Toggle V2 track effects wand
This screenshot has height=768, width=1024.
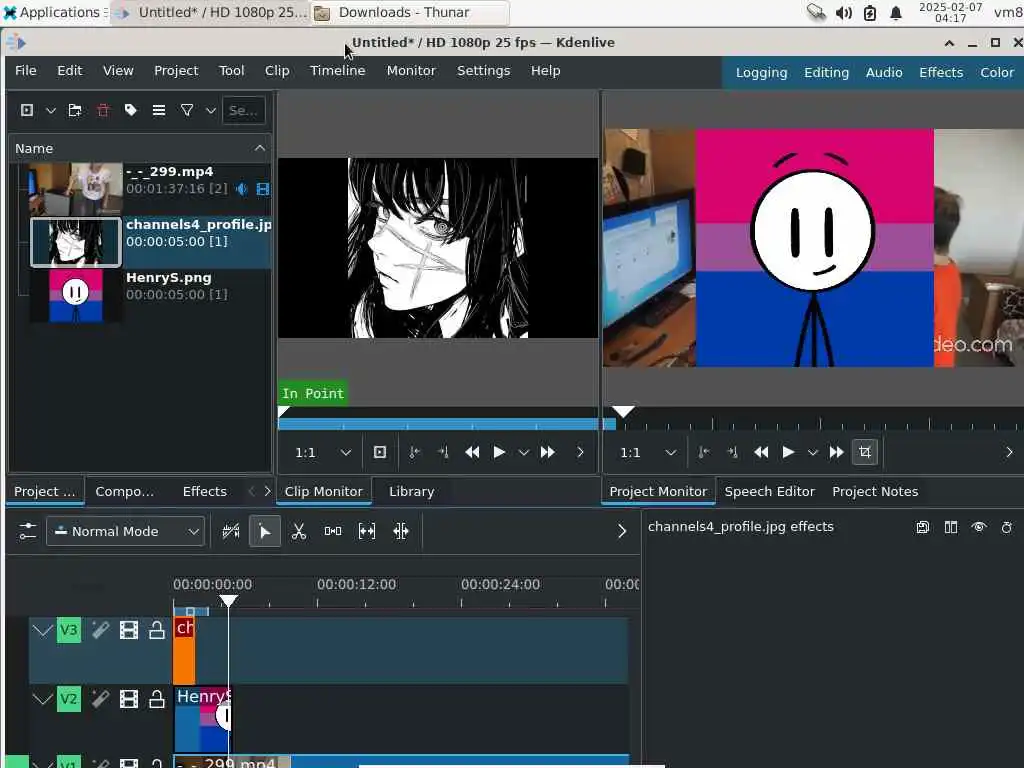point(101,699)
